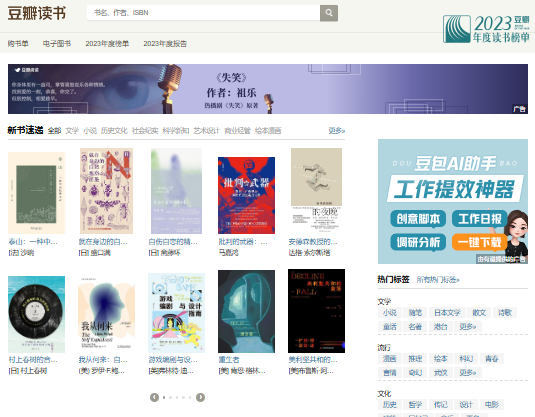This screenshot has height=417, width=535.
Task: Select the 武侠 tag
Action: click(x=440, y=373)
